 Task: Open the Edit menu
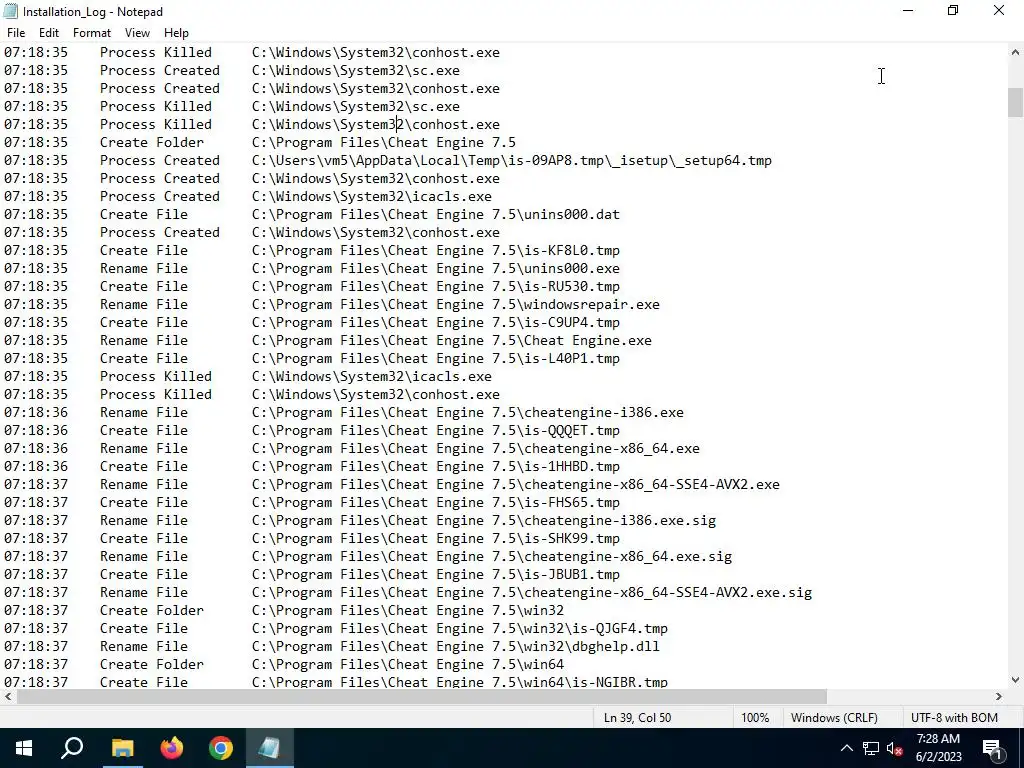(49, 33)
